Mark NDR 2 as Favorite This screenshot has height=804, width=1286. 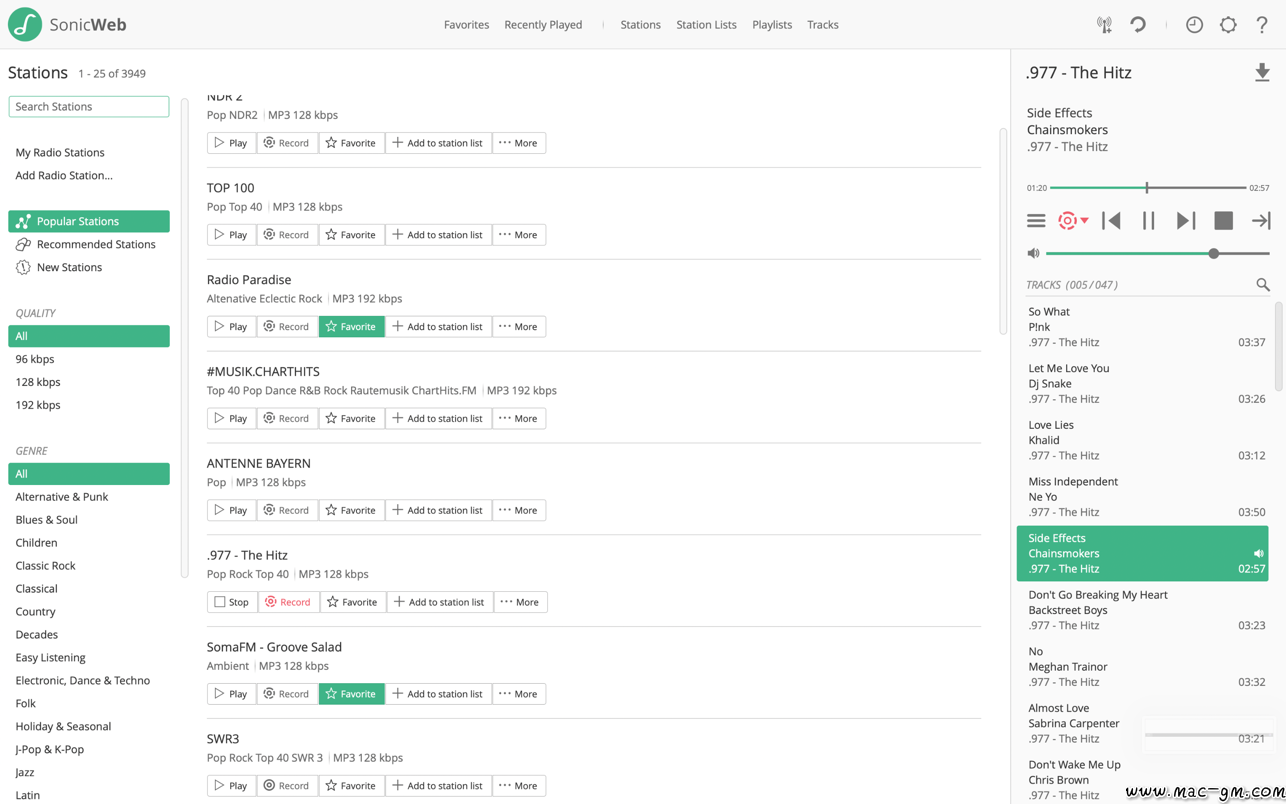pyautogui.click(x=351, y=143)
